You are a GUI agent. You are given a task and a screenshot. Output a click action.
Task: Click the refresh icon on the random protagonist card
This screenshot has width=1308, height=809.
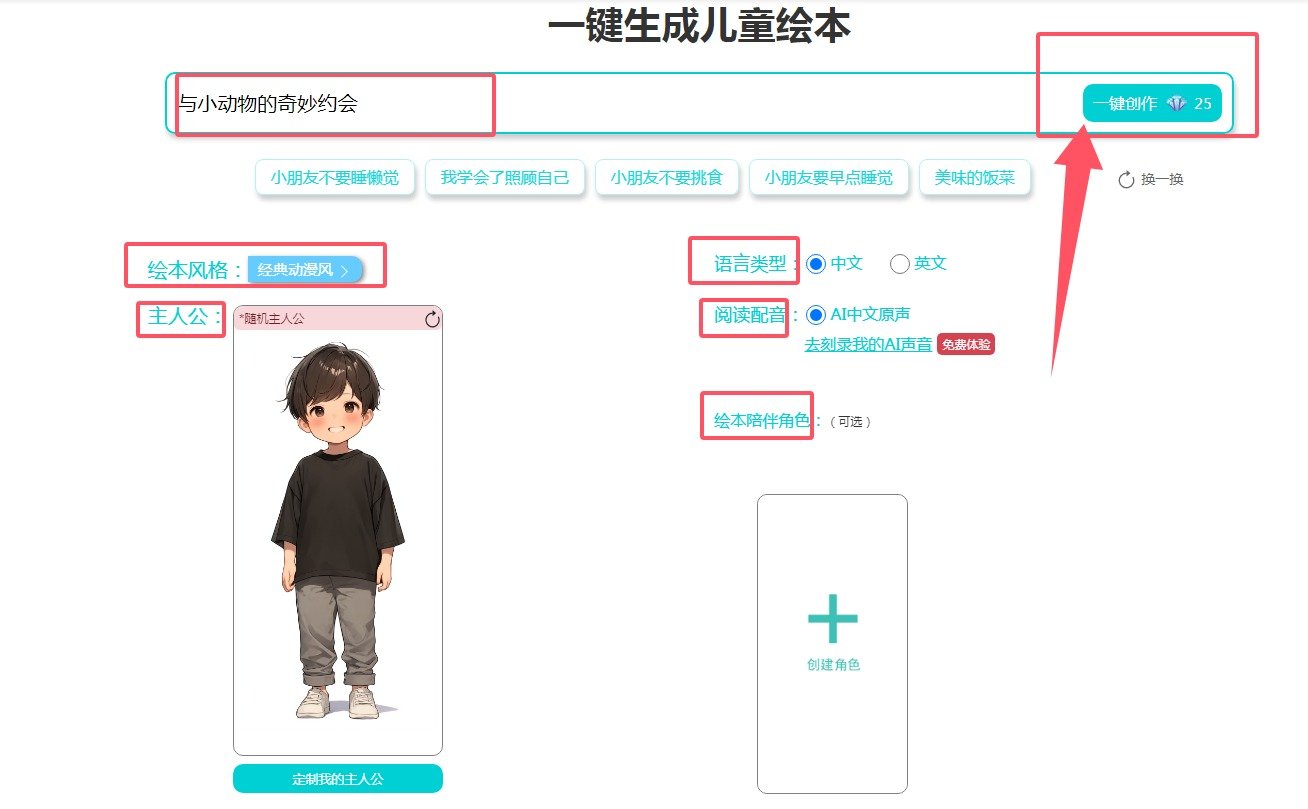[x=432, y=319]
